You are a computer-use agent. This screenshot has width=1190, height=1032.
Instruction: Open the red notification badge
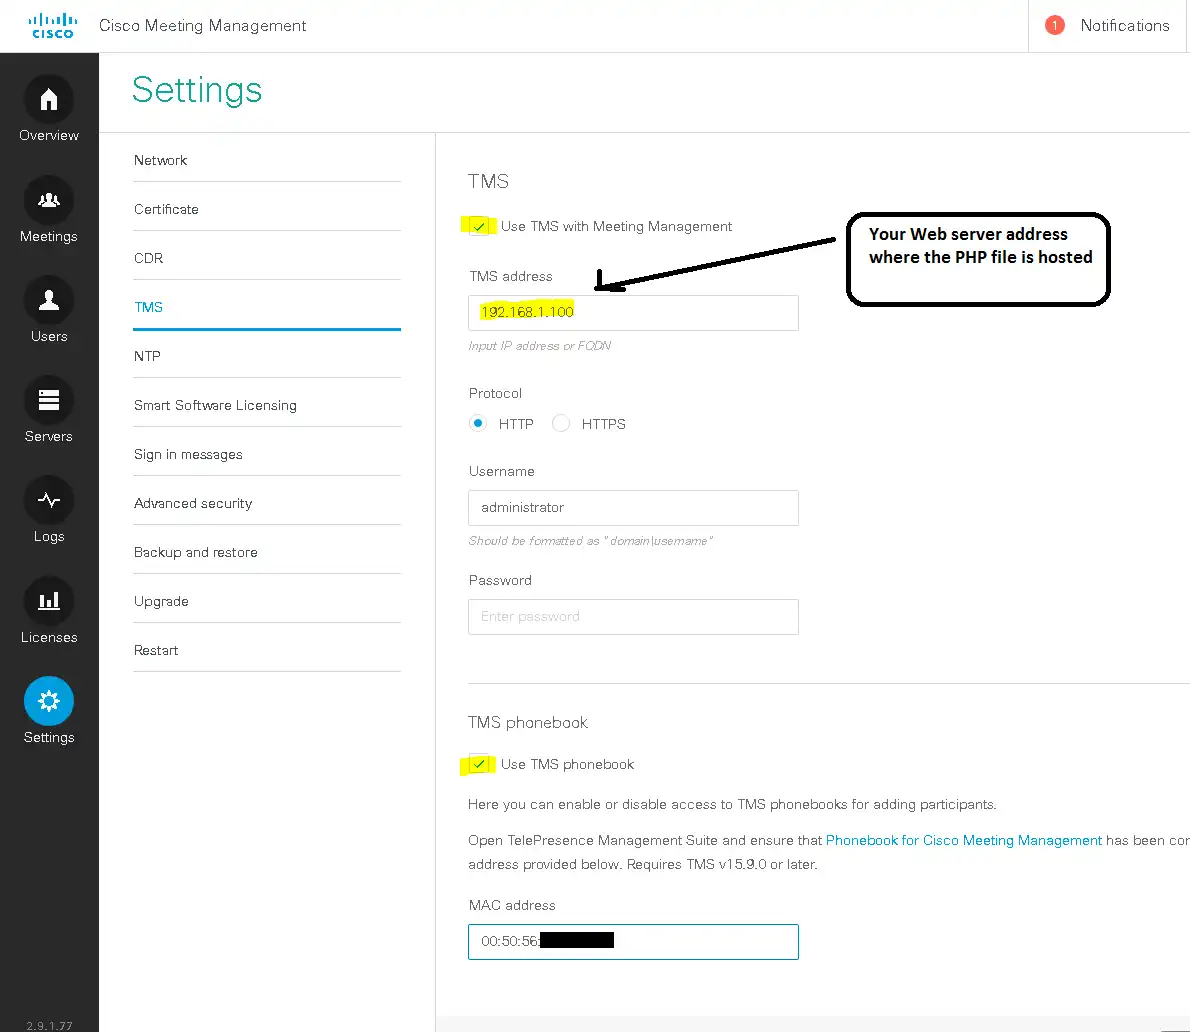(x=1054, y=26)
